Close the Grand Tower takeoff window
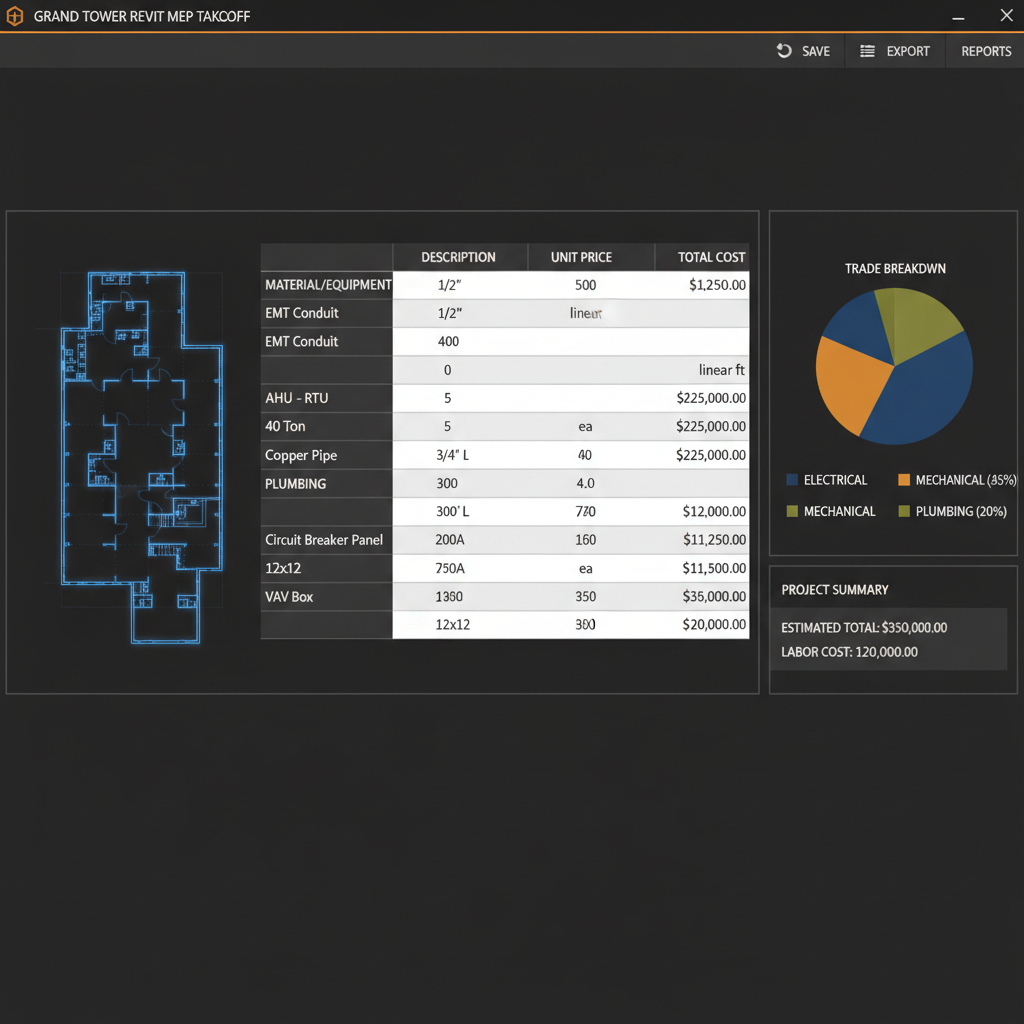Viewport: 1024px width, 1024px height. [1006, 15]
